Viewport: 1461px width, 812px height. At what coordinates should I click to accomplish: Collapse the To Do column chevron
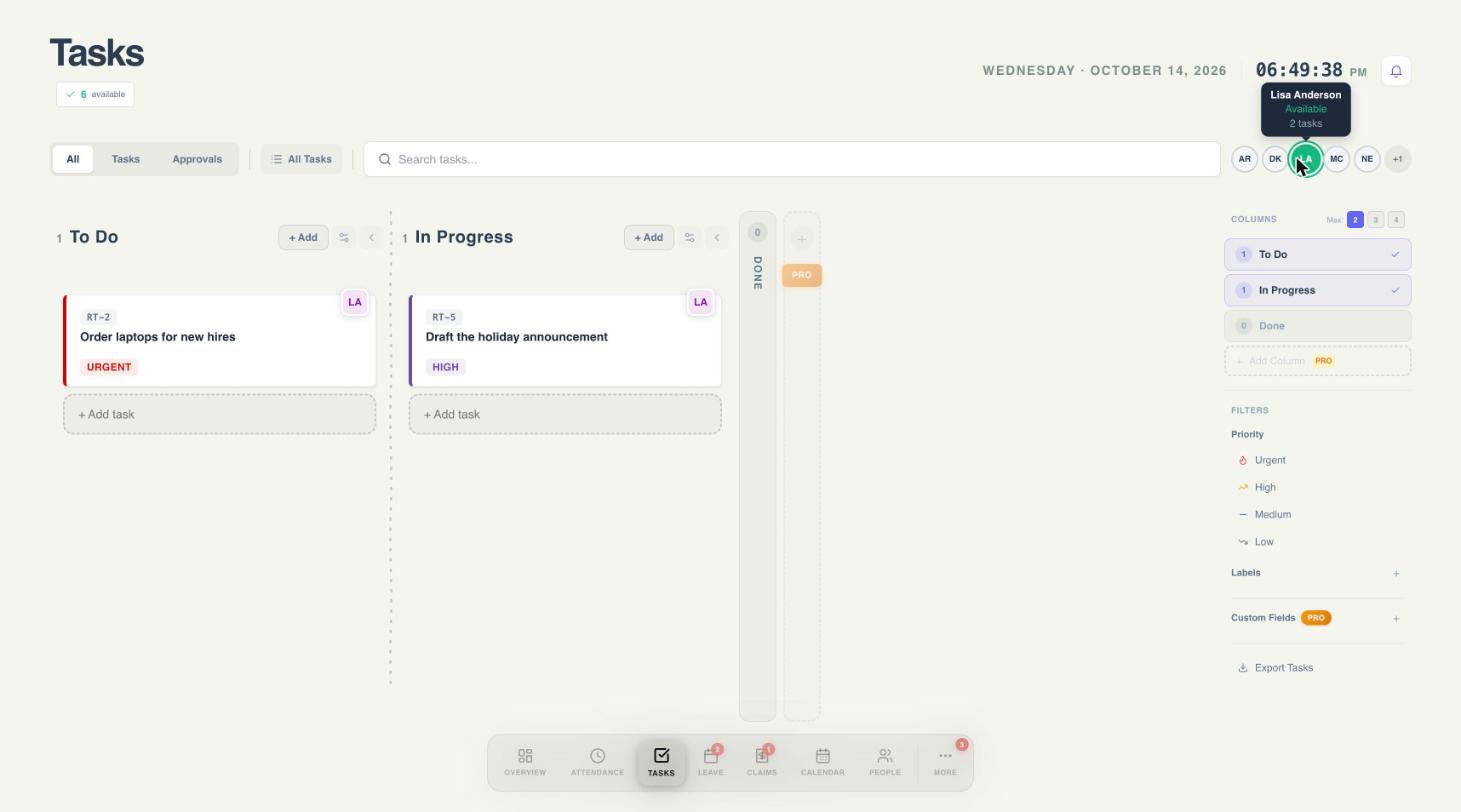click(x=372, y=237)
